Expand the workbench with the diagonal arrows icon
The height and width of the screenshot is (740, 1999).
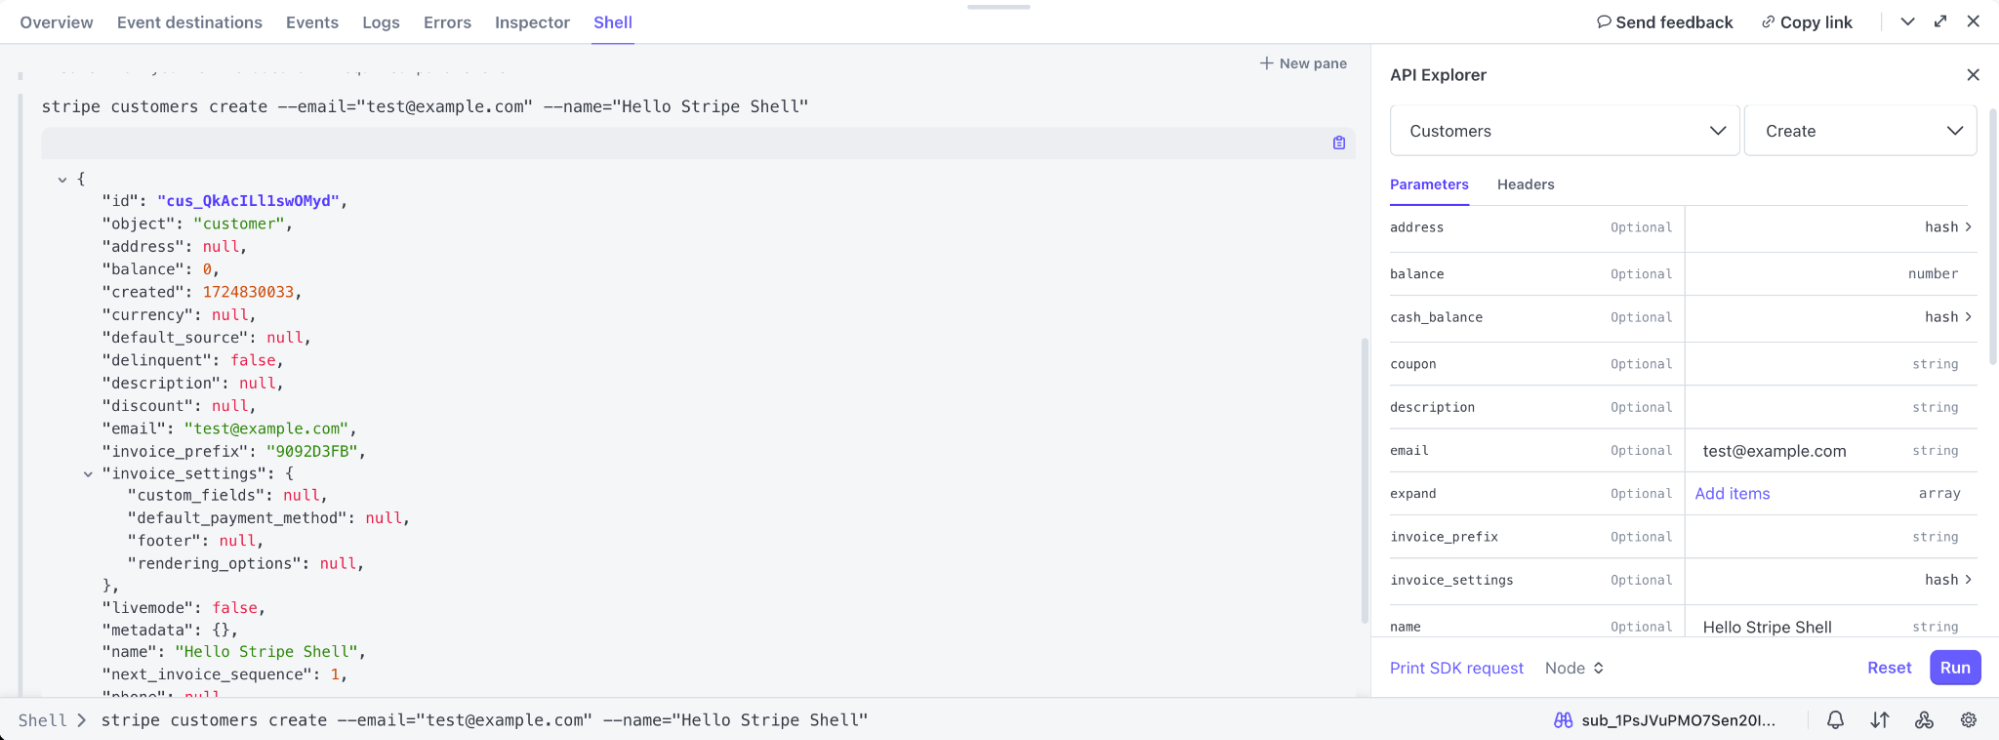click(1940, 21)
